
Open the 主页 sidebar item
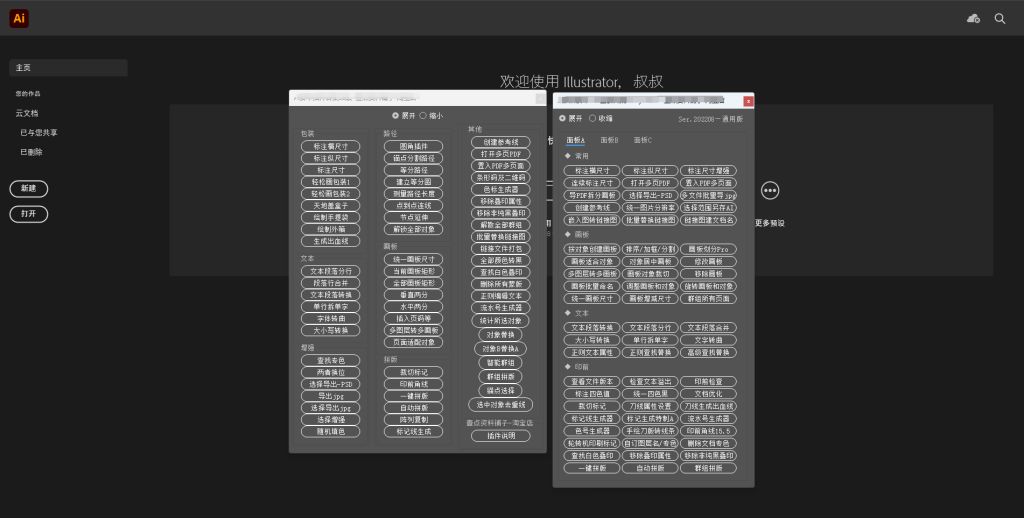point(68,68)
